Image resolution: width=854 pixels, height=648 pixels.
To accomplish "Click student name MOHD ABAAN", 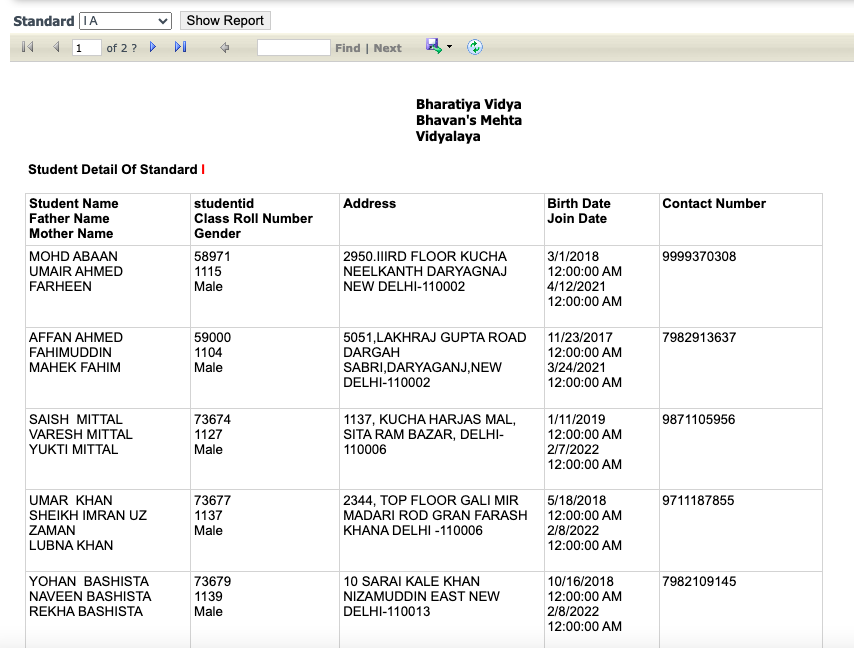I will 73,256.
